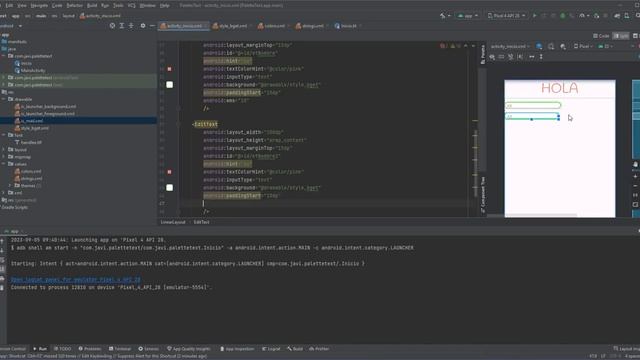Switch to Code view mode
This screenshot has height=360, width=640.
coord(602,36)
